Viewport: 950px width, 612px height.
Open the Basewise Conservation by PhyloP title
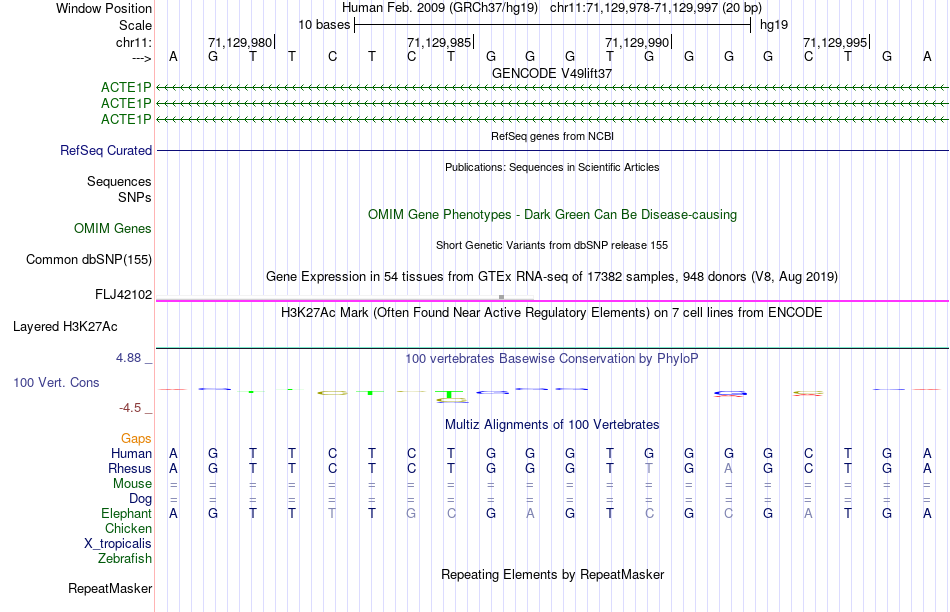(x=552, y=359)
